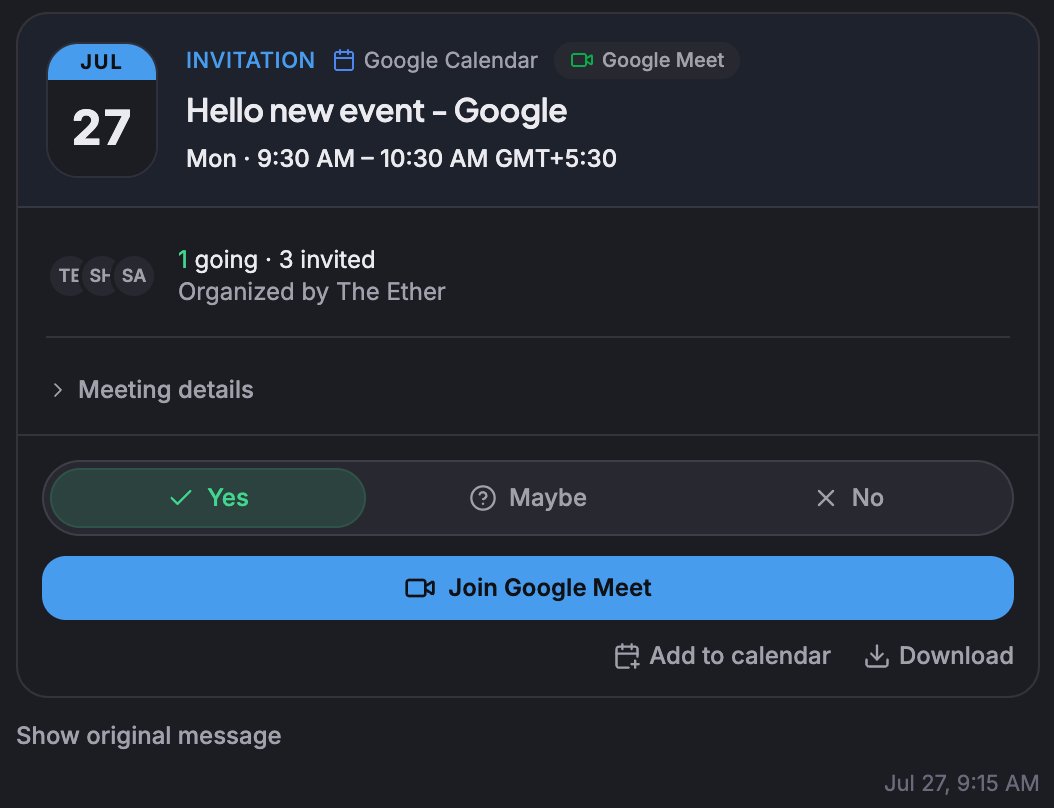Click the Add to calendar plus icon
Viewport: 1054px width, 808px height.
click(626, 656)
